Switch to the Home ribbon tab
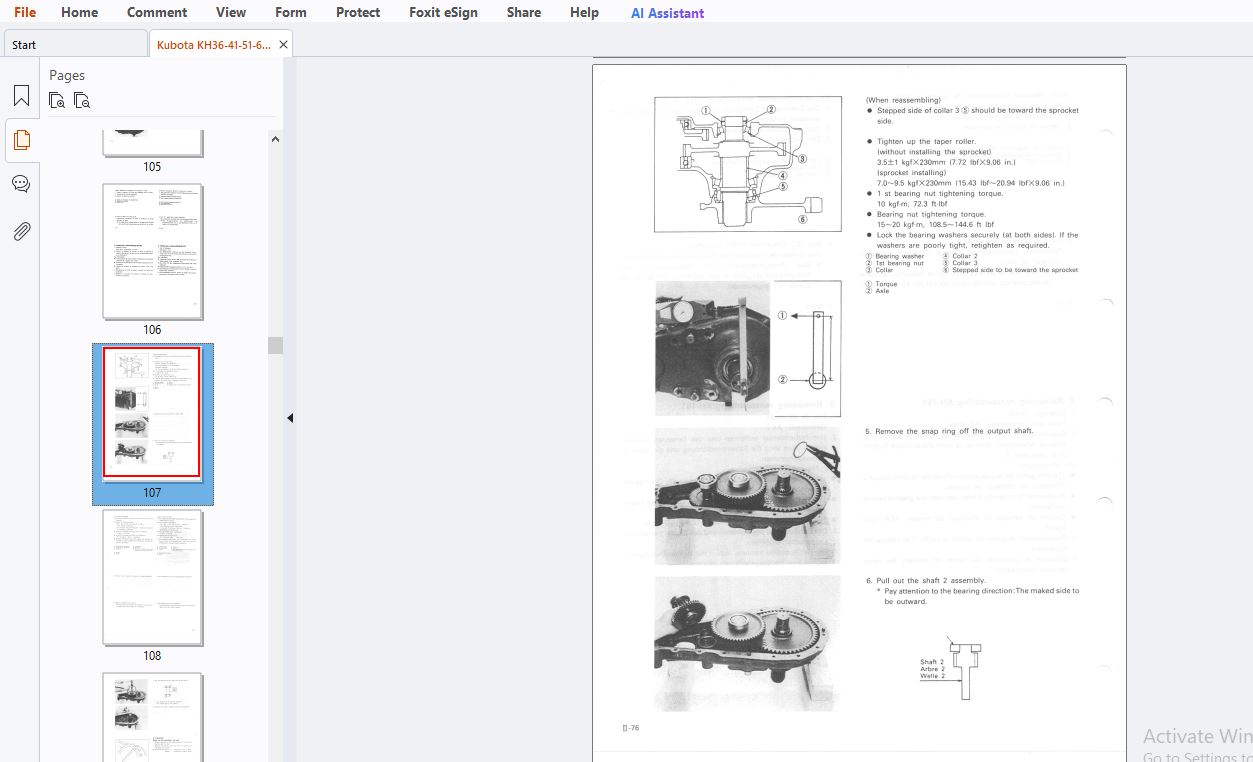 (79, 12)
